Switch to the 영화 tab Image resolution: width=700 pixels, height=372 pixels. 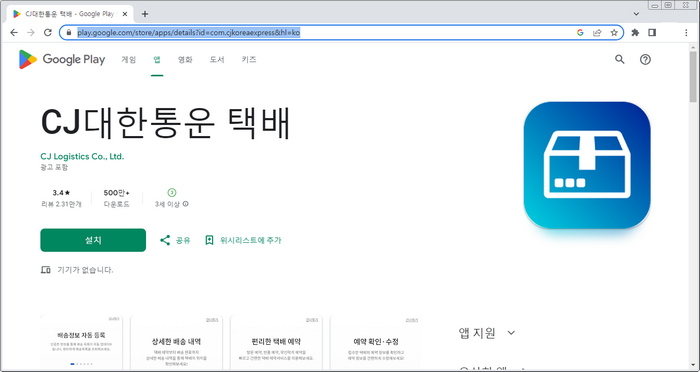(185, 59)
